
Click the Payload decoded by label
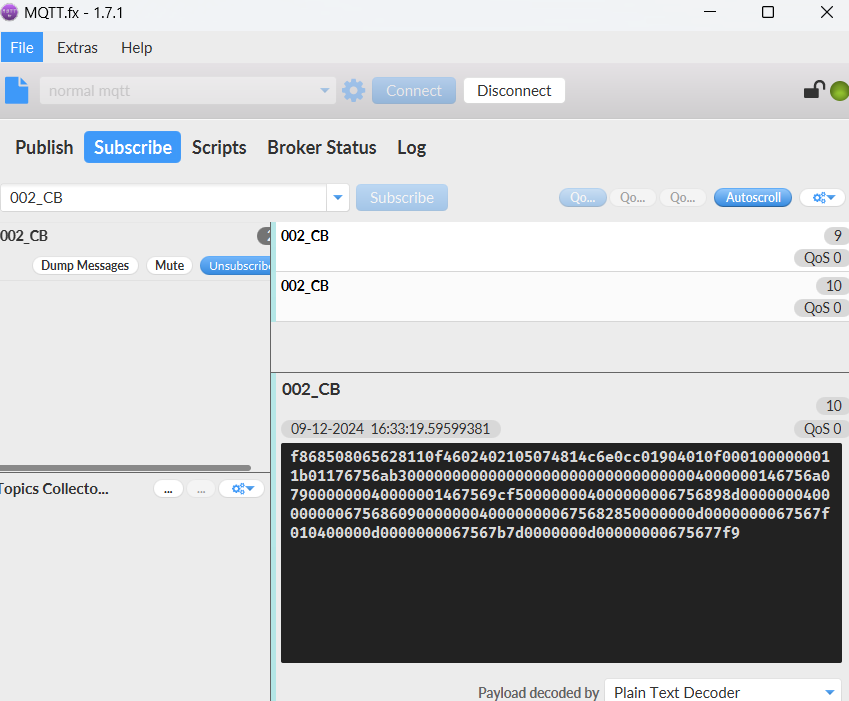538,692
